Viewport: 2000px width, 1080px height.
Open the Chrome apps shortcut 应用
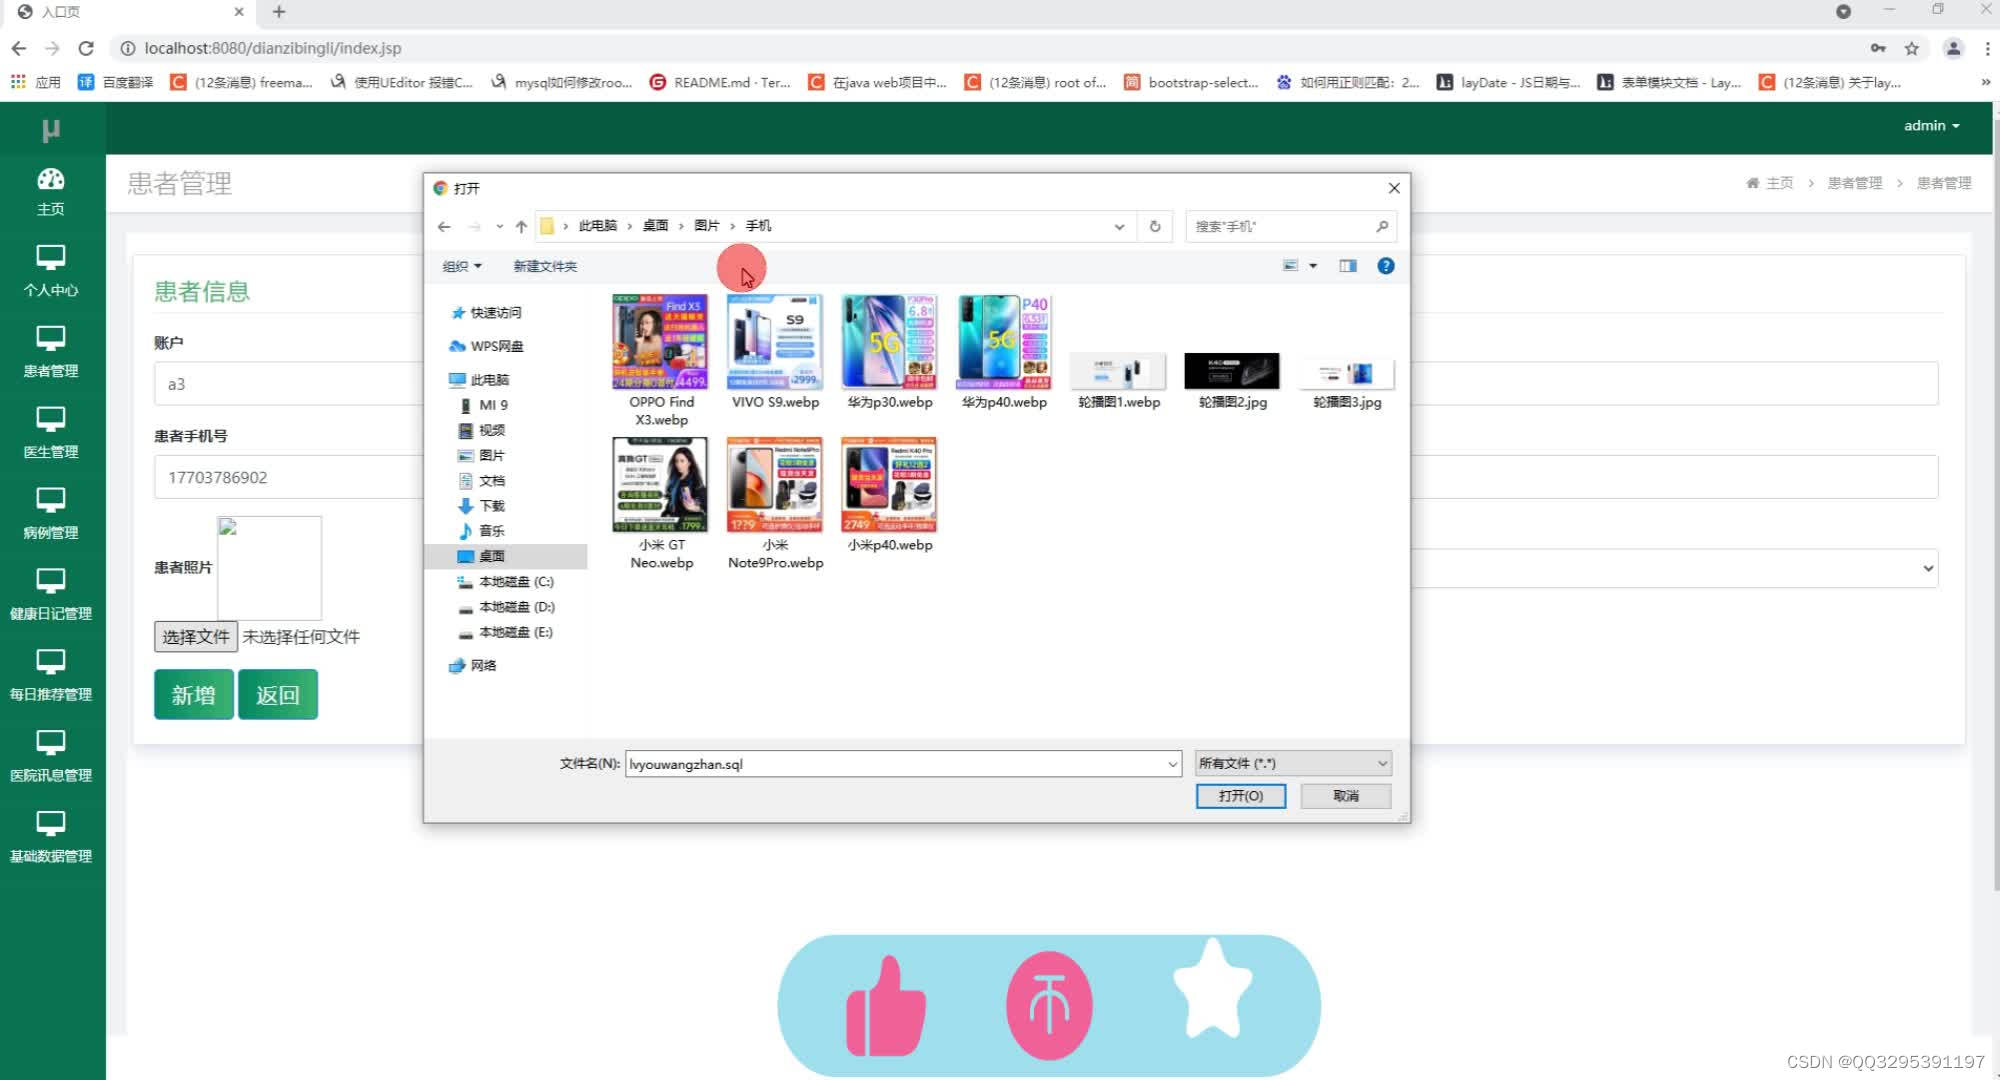pos(36,82)
